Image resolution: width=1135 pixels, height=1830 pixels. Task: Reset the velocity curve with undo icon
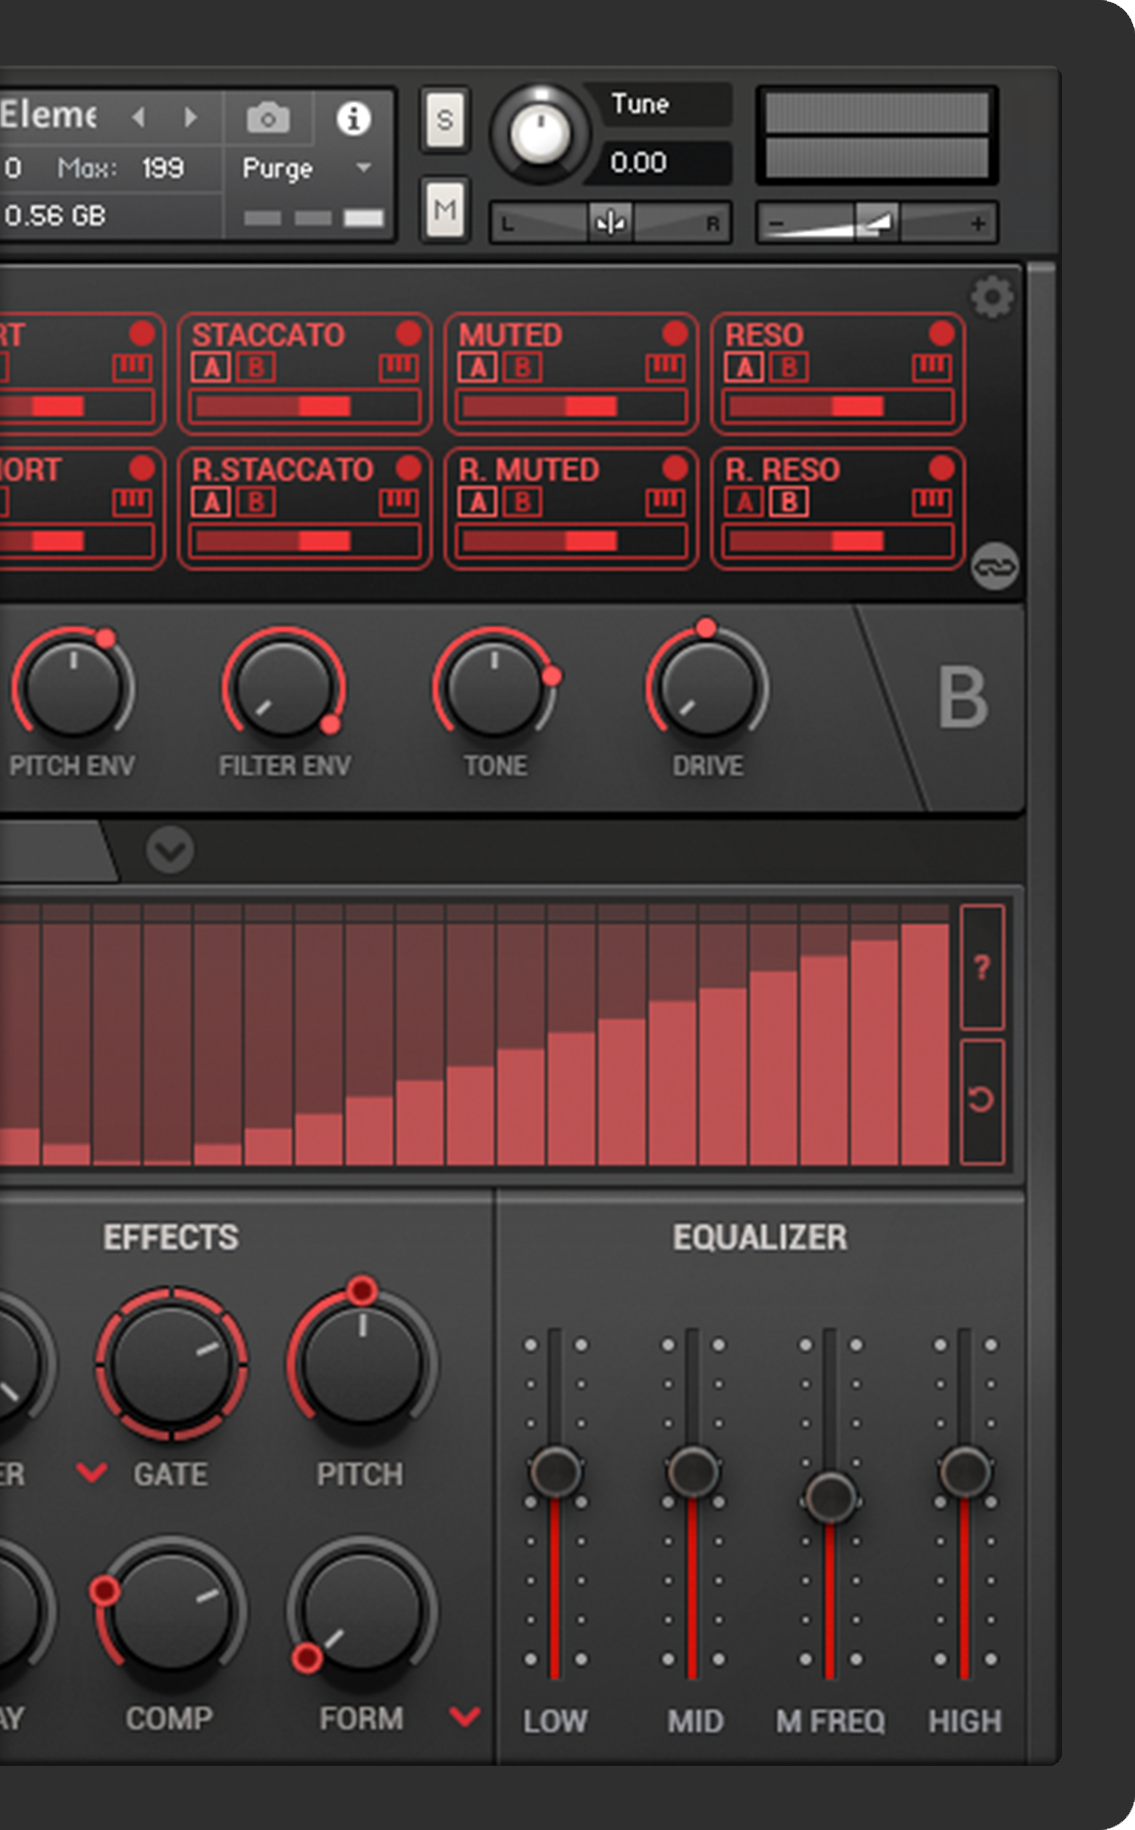tap(982, 1100)
